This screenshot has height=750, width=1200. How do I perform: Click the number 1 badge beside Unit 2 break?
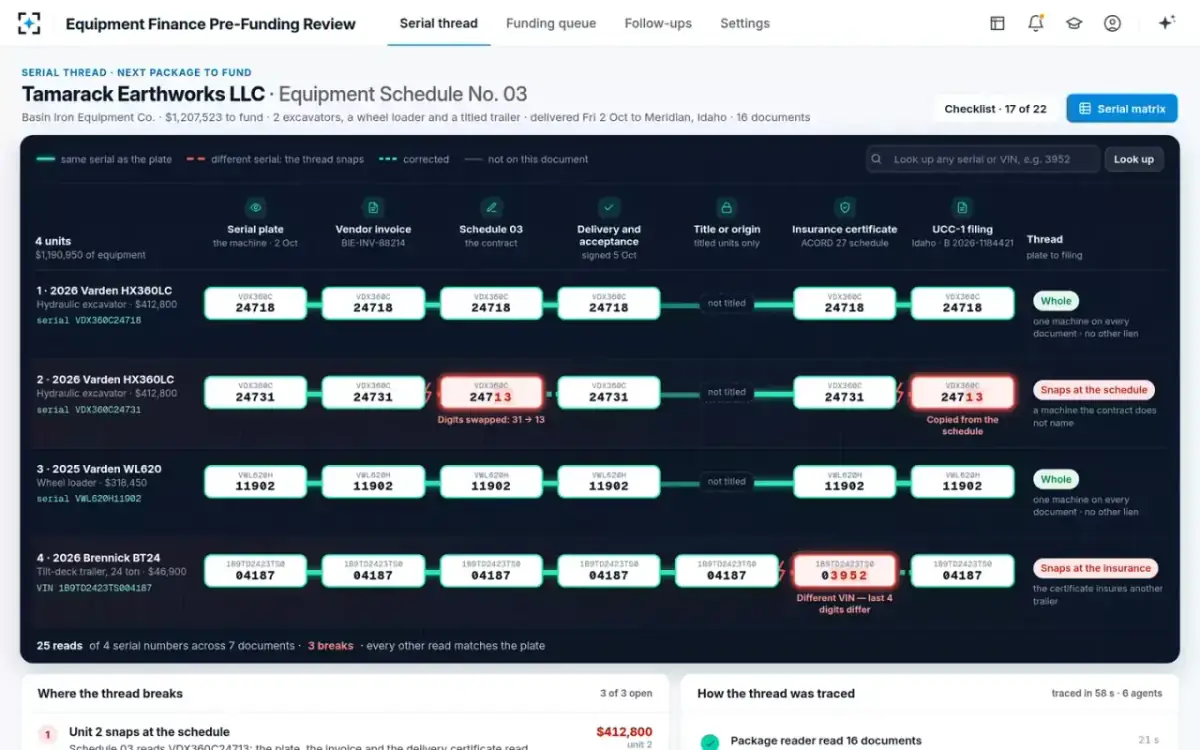[47, 735]
